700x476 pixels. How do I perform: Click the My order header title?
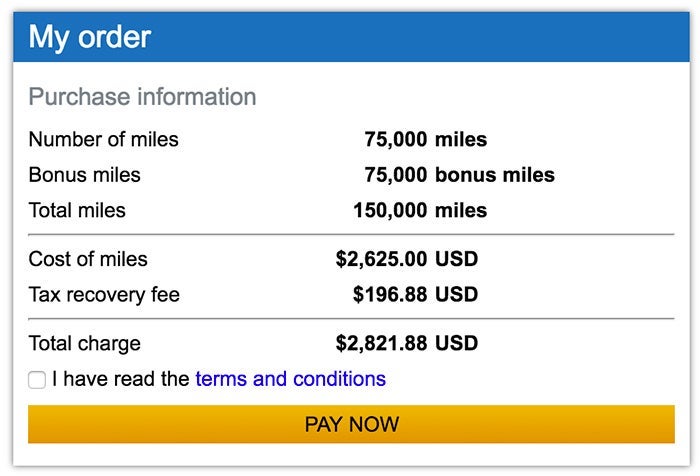click(x=90, y=37)
